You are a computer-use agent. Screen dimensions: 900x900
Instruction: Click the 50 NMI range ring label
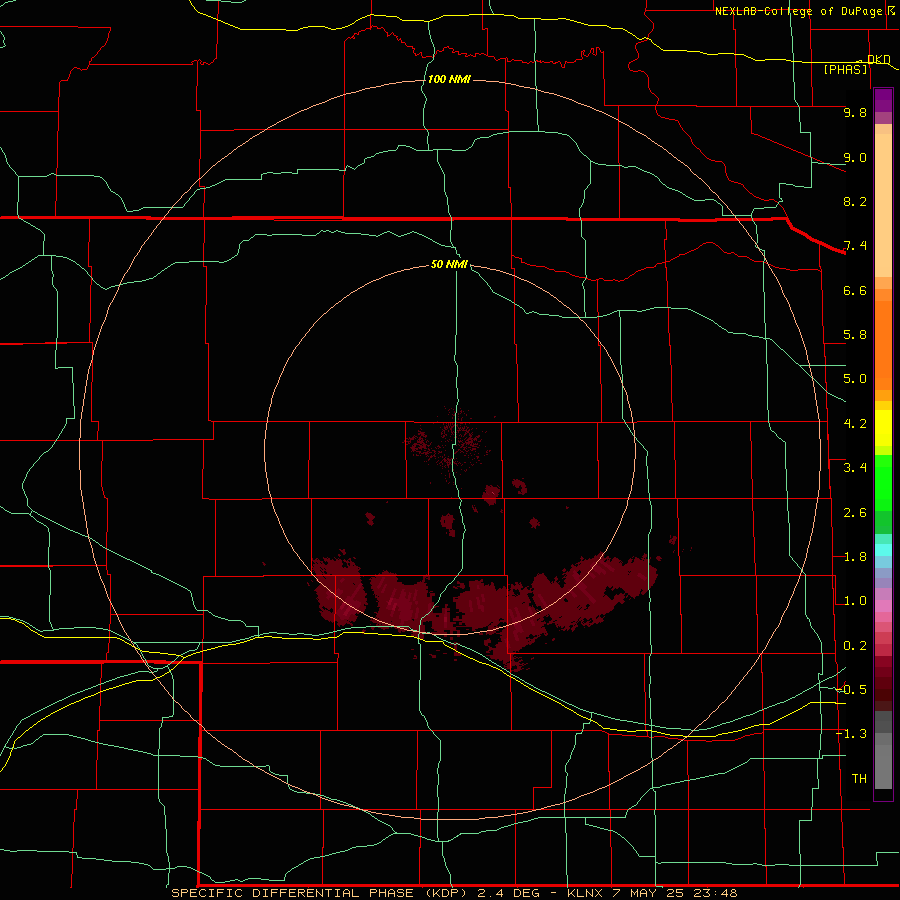[449, 264]
